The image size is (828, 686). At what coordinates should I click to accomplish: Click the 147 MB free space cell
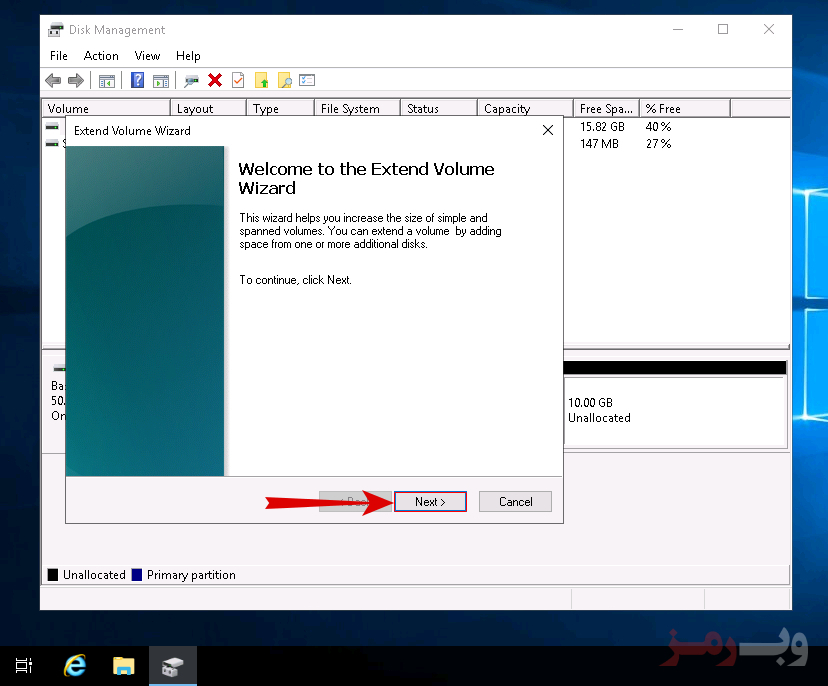599,144
